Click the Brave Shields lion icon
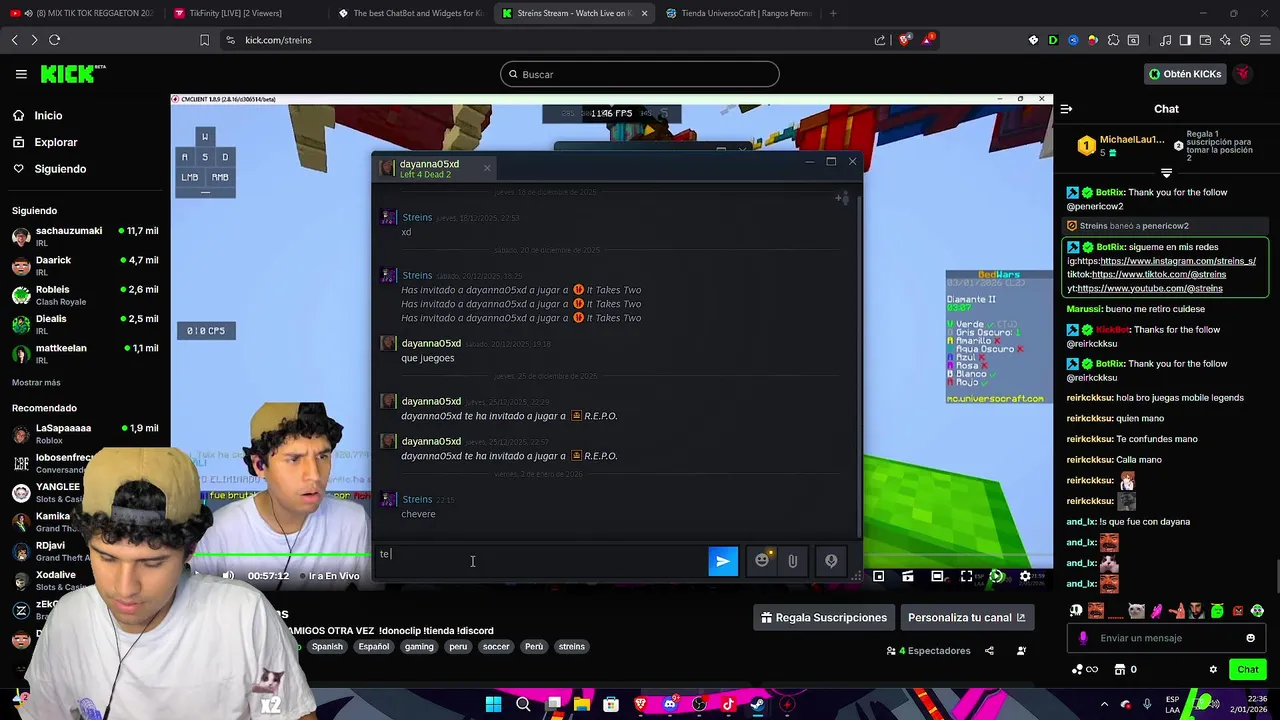The height and width of the screenshot is (720, 1280). [905, 40]
